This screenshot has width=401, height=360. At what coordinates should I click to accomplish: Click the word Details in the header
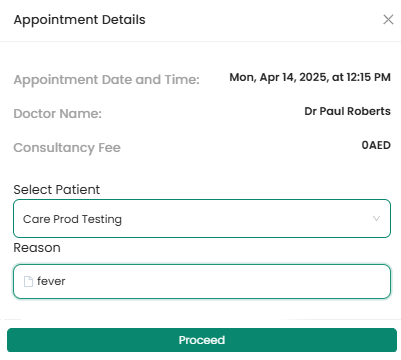[124, 20]
